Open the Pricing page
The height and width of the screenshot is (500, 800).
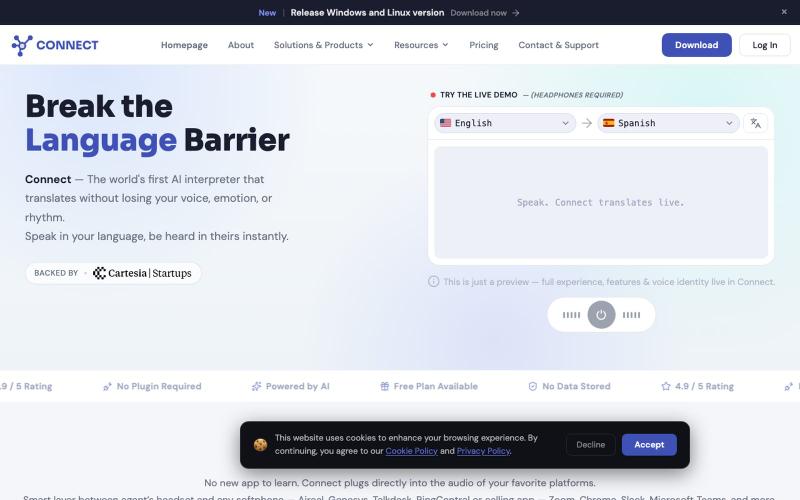(484, 45)
